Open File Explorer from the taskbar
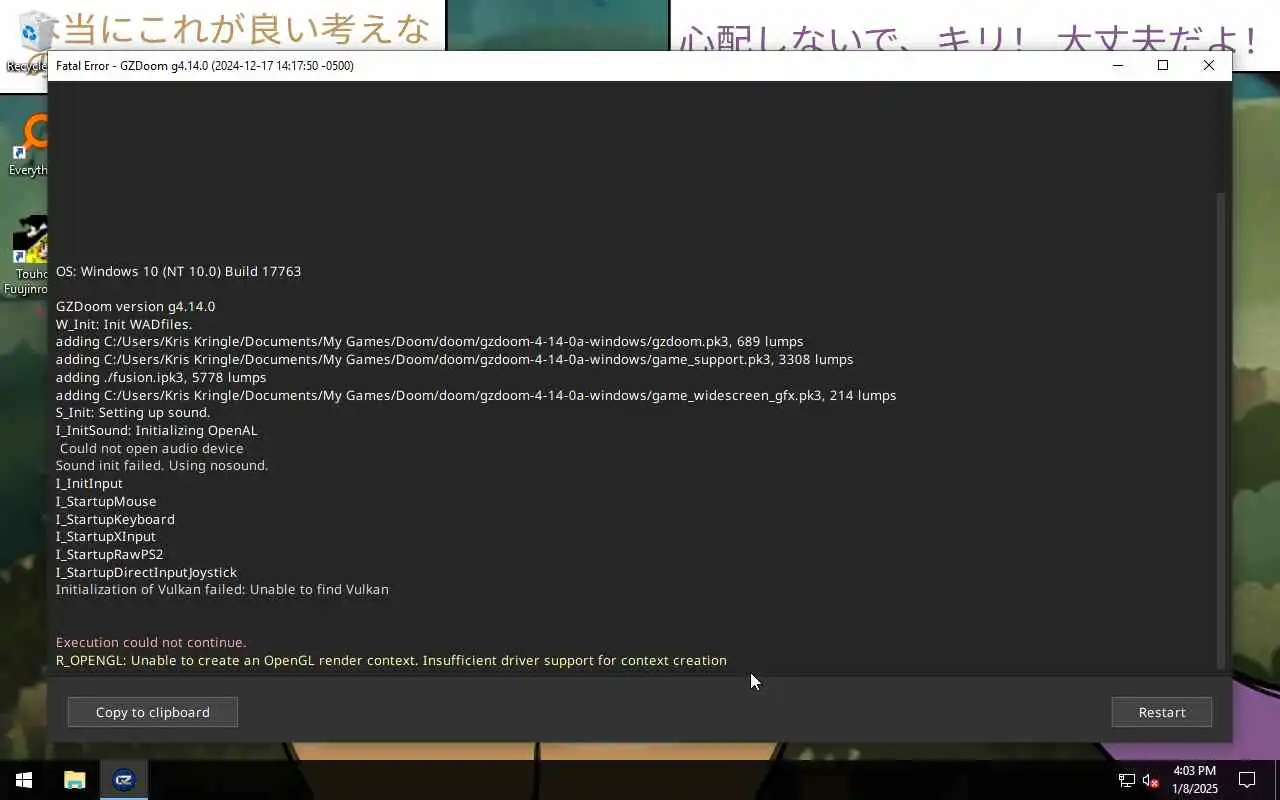This screenshot has width=1280, height=800. [75, 780]
